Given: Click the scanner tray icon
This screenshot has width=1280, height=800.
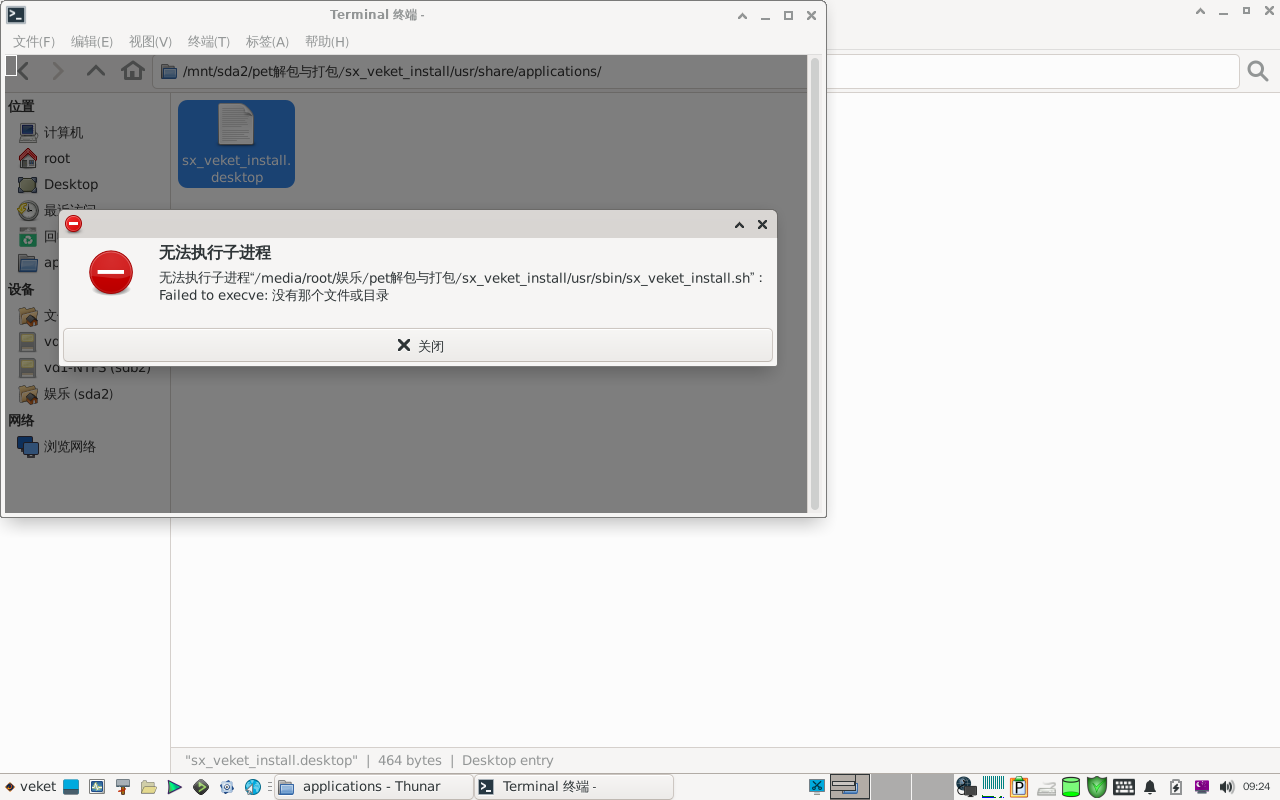Looking at the screenshot, I should tap(1045, 787).
